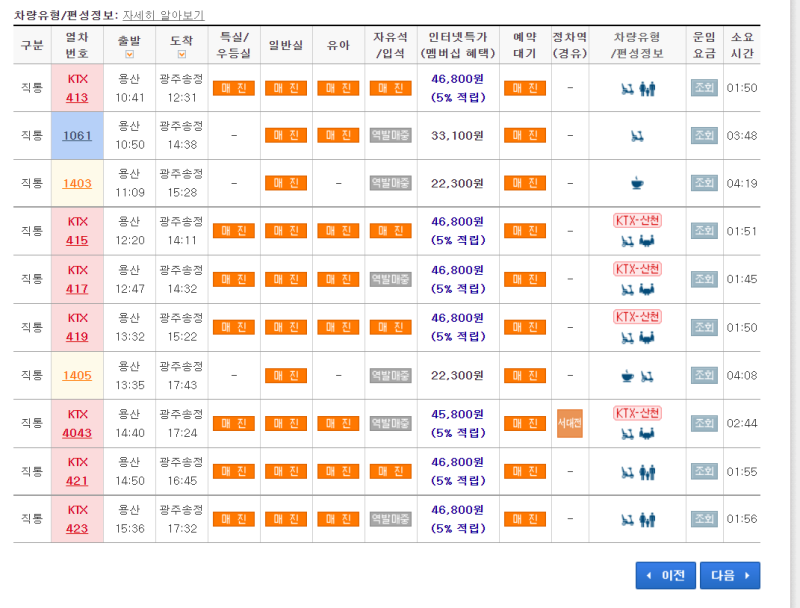Click 역발매중 standing-seat button for train 1061

(x=390, y=135)
